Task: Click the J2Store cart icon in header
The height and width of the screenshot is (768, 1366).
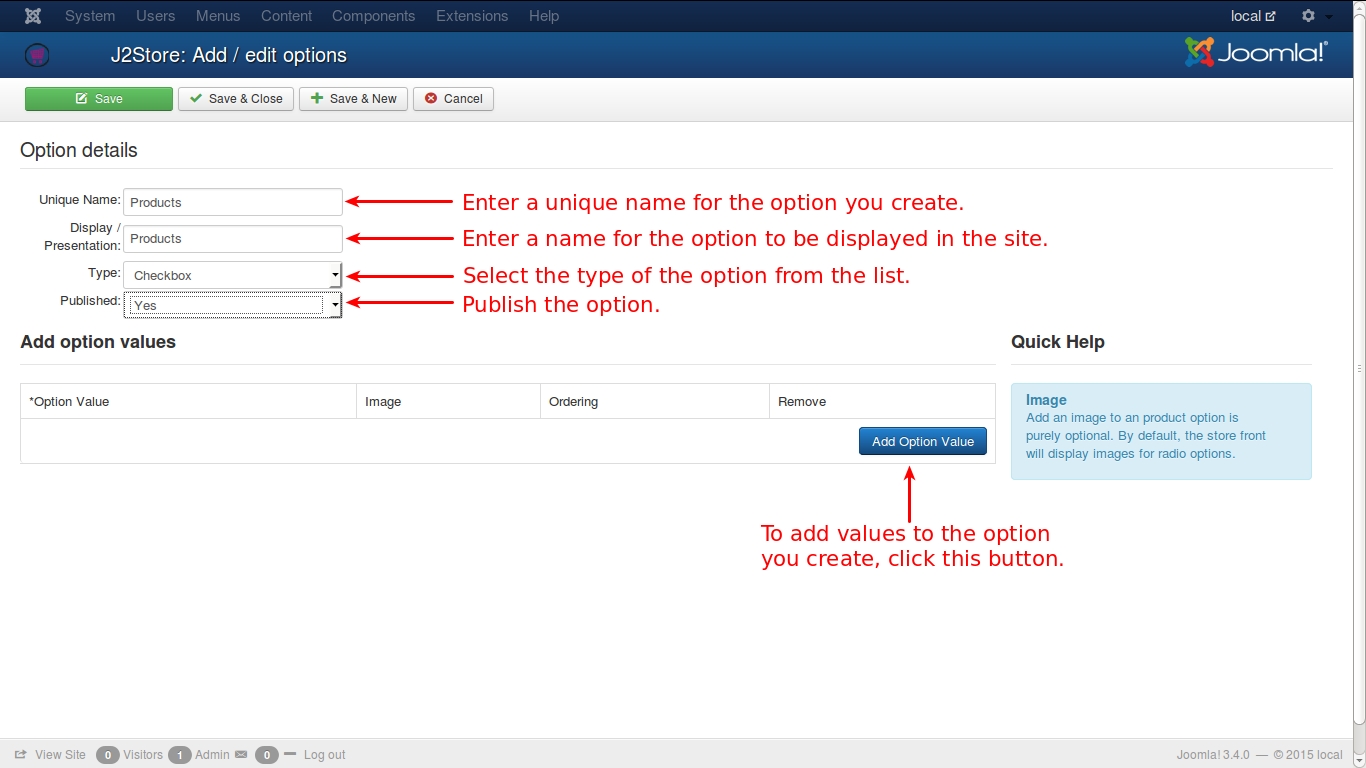Action: pyautogui.click(x=37, y=55)
